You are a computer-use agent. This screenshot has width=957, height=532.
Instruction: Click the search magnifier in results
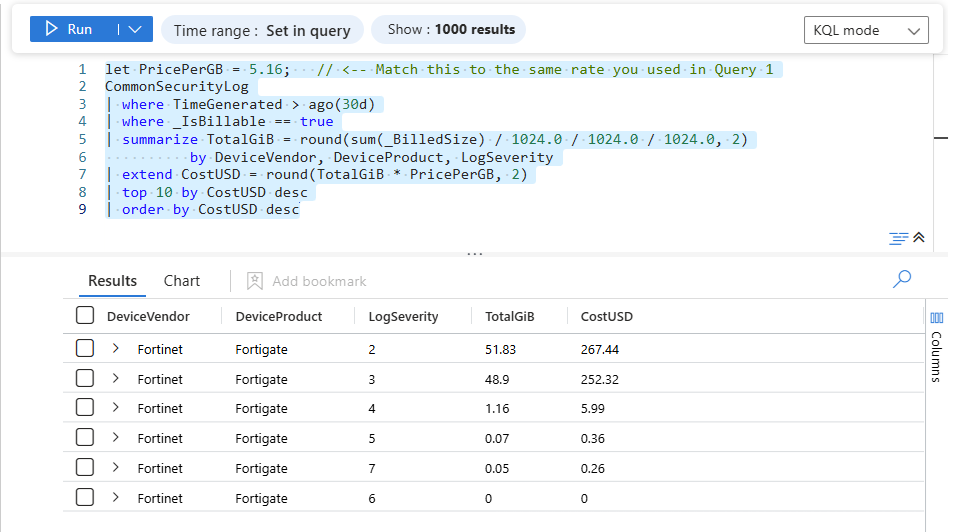coord(902,279)
